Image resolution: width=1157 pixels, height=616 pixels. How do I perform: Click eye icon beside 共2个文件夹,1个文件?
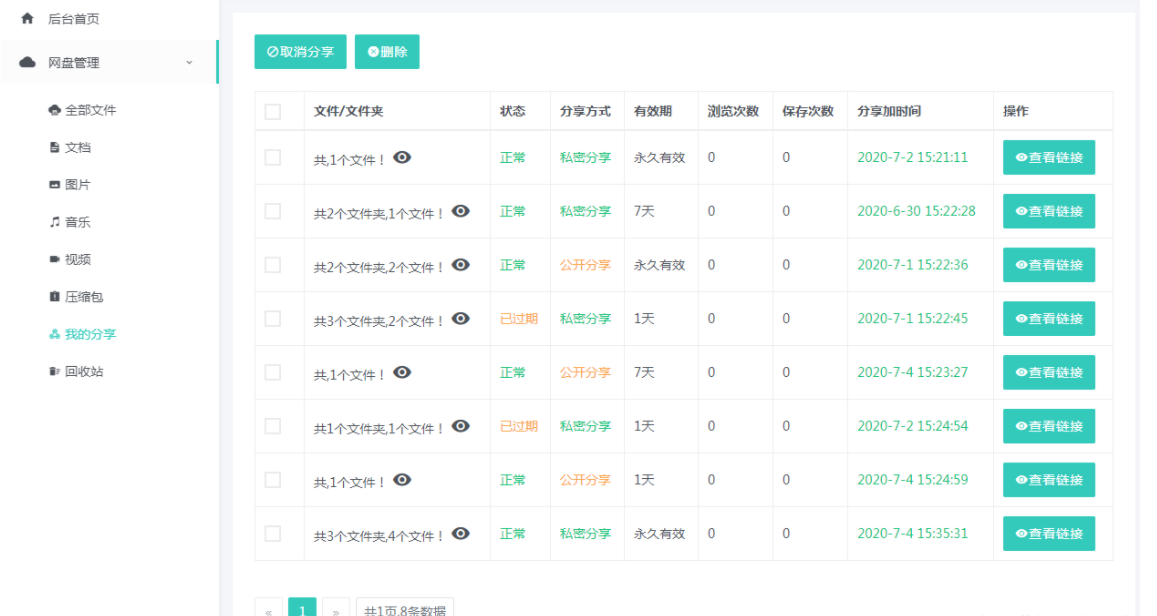(460, 211)
